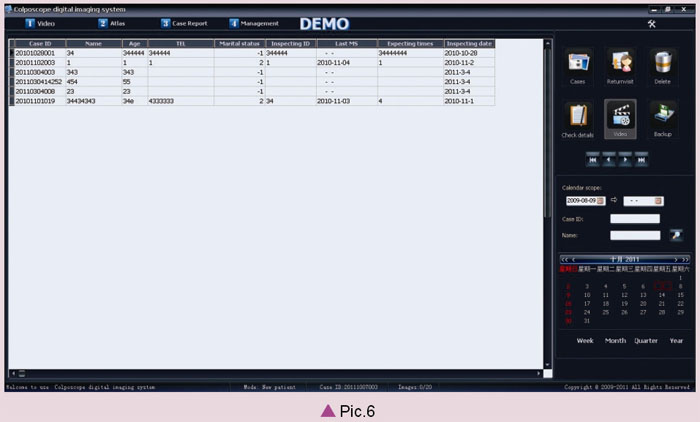Switch to the Atlas tab
Image resolution: width=700 pixels, height=422 pixels.
coord(112,23)
